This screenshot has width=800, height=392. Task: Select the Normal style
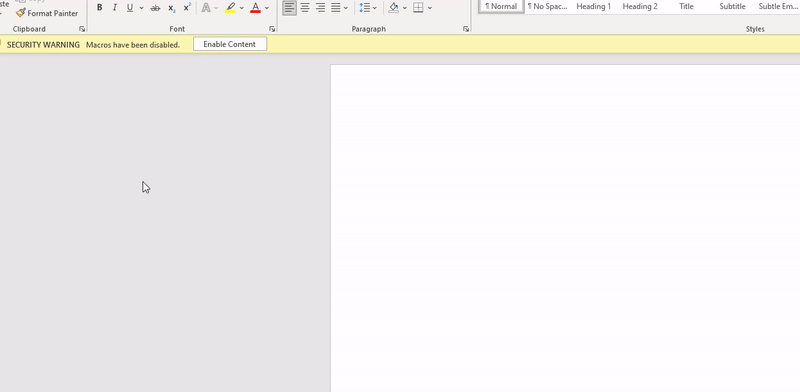(501, 6)
